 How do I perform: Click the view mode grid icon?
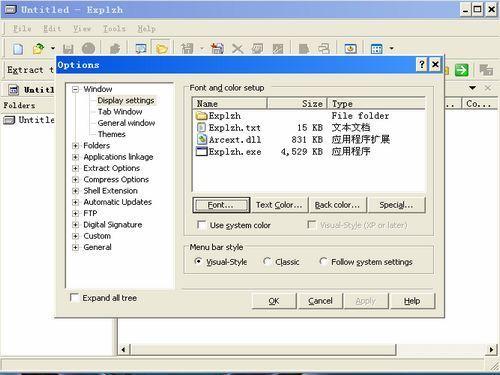[377, 49]
